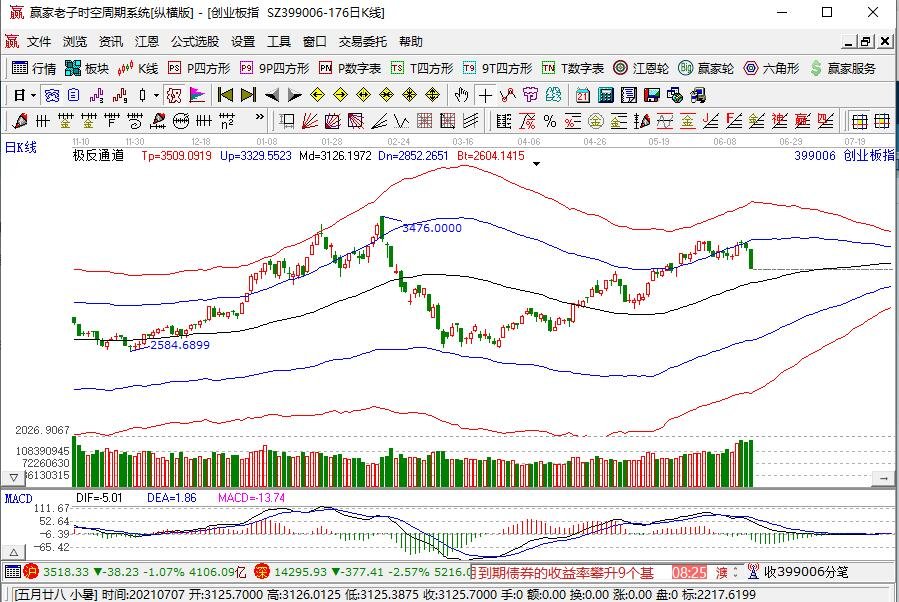Open the calendar icon

click(583, 95)
